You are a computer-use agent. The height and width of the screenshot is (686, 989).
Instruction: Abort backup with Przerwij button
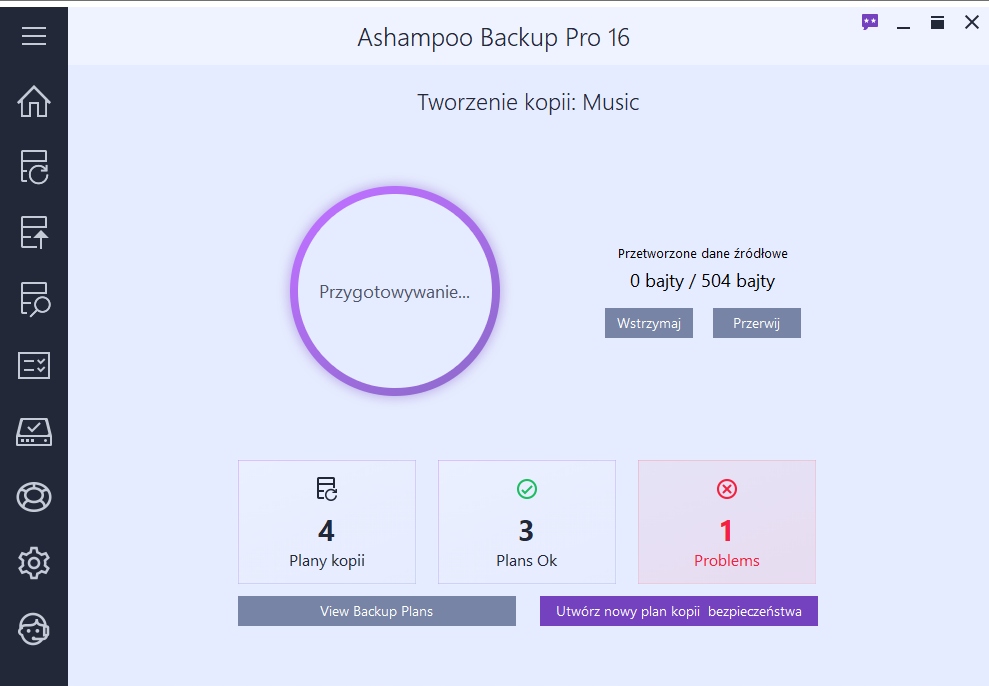(756, 323)
